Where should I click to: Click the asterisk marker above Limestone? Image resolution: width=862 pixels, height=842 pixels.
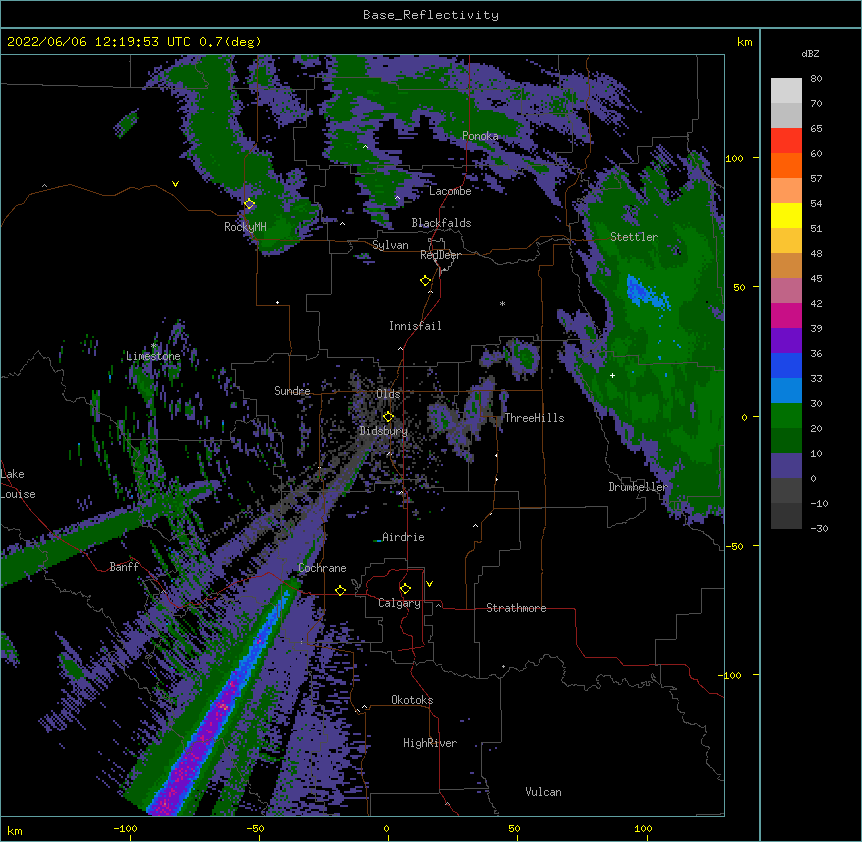coord(154,346)
